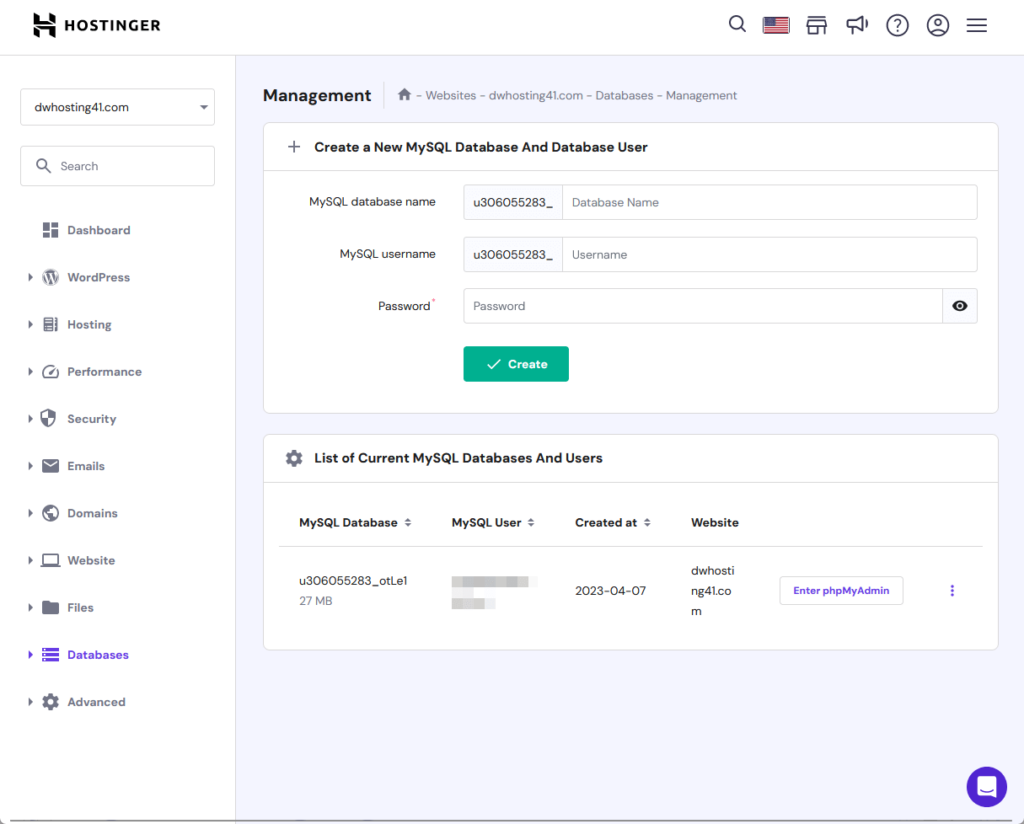Click the Hostinger logo
The image size is (1024, 824).
click(x=97, y=25)
